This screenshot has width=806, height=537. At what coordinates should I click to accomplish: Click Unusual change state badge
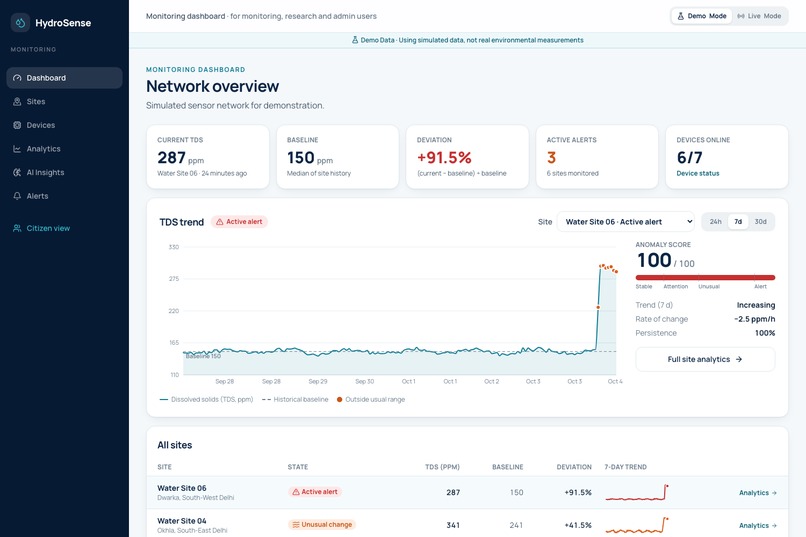(322, 525)
